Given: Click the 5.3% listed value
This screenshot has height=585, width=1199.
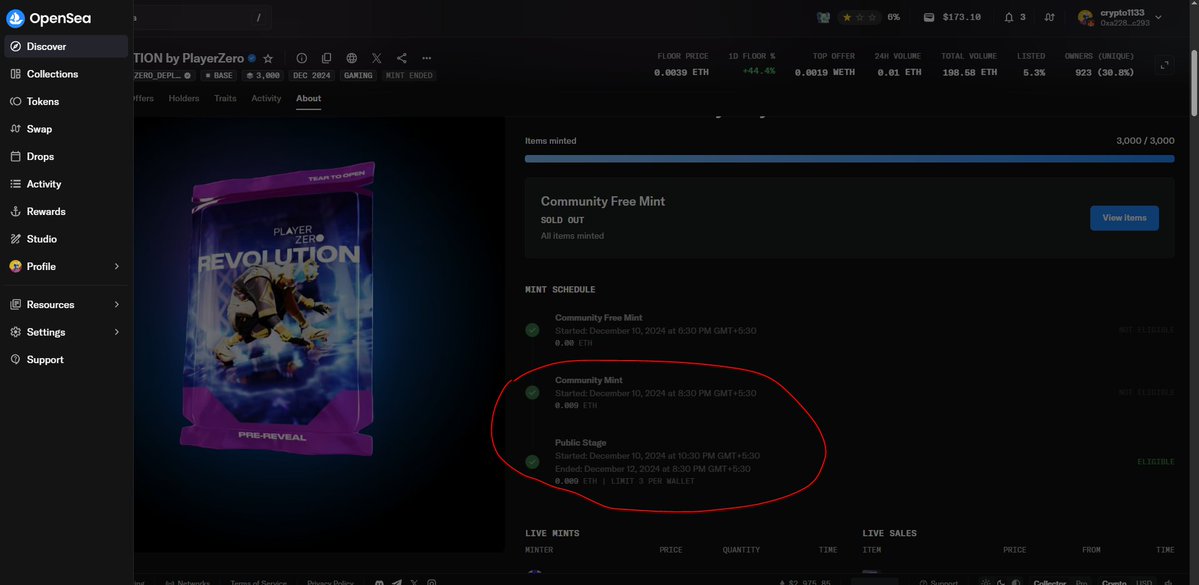Looking at the screenshot, I should (1034, 72).
